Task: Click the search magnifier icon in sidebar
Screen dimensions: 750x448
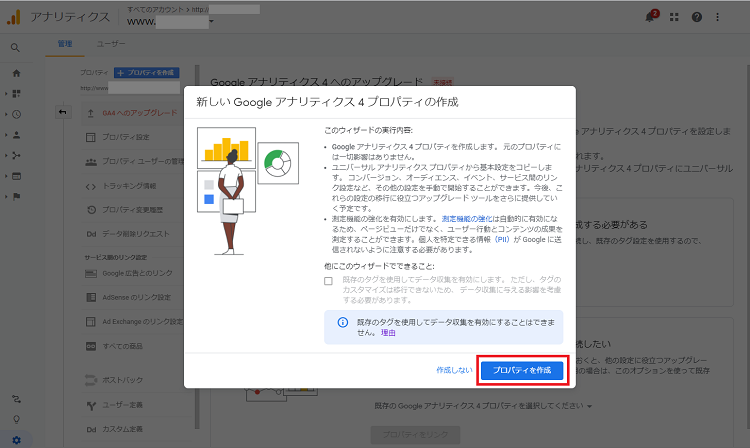Action: [x=15, y=48]
